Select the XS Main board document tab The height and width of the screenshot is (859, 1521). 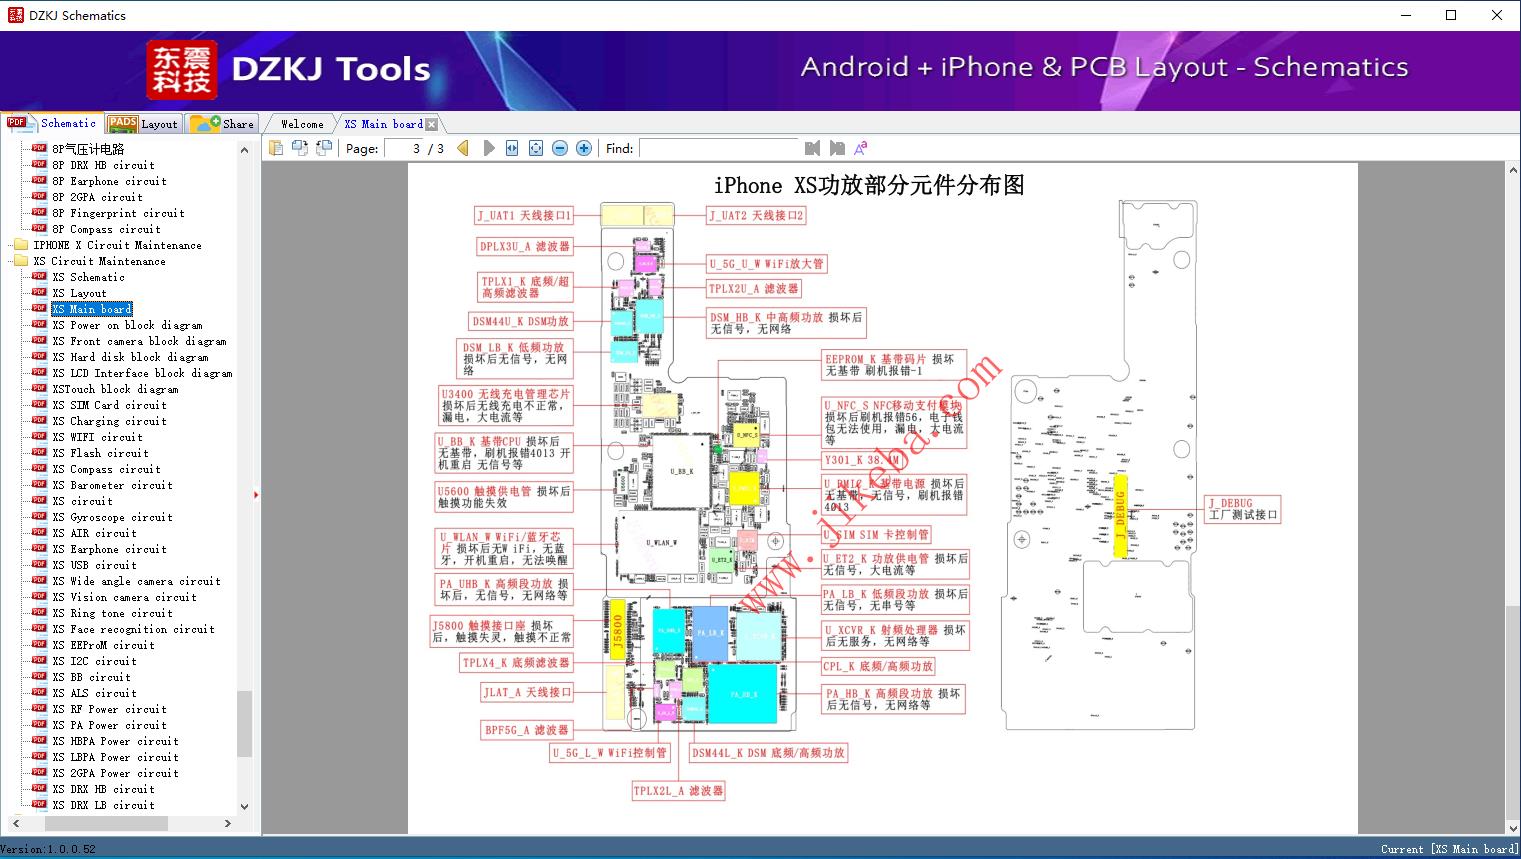[383, 124]
